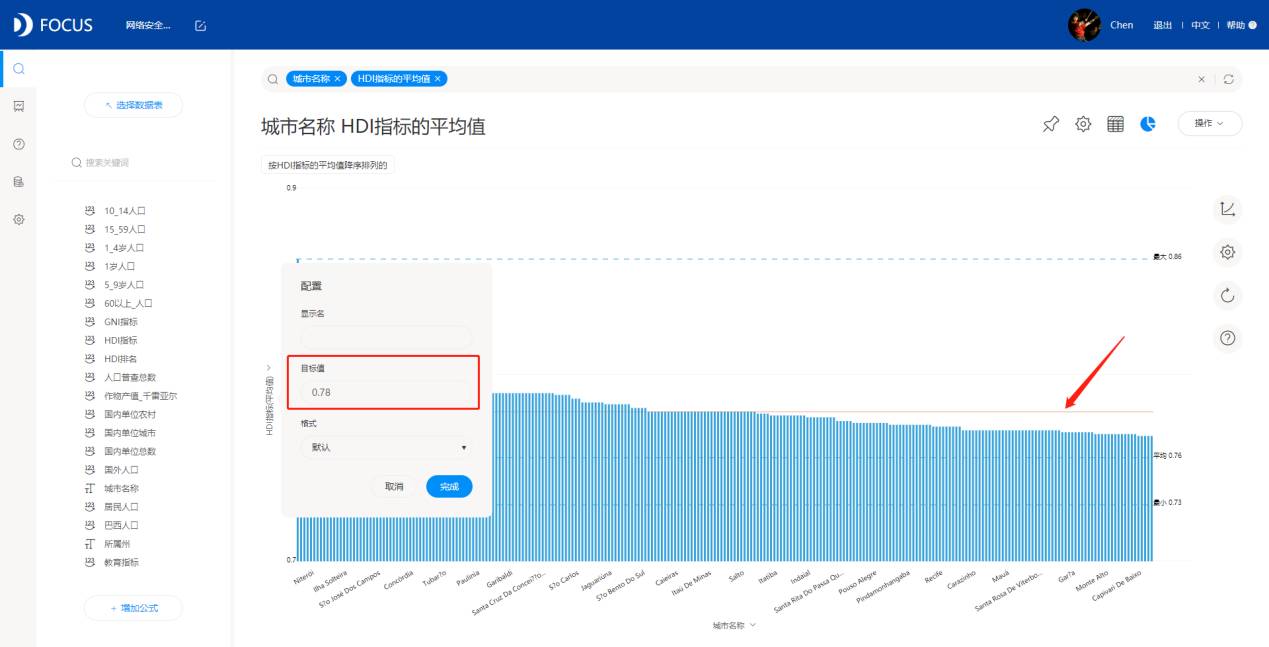Expand the y-axis panel arrow
The width and height of the screenshot is (1269, 647).
coord(268,368)
